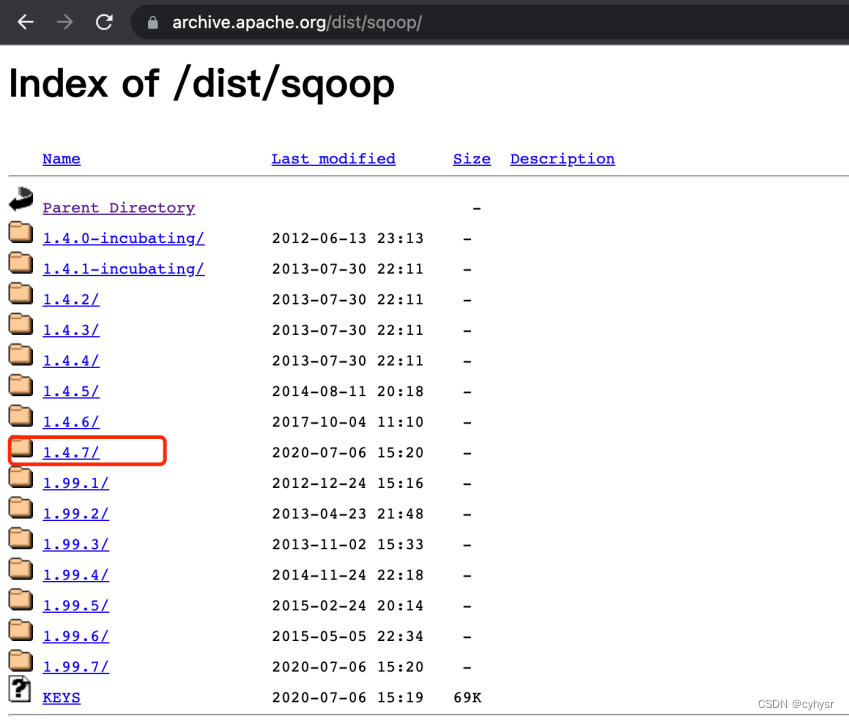Click the page heading 'Index of /dist/sqoop'

201,84
